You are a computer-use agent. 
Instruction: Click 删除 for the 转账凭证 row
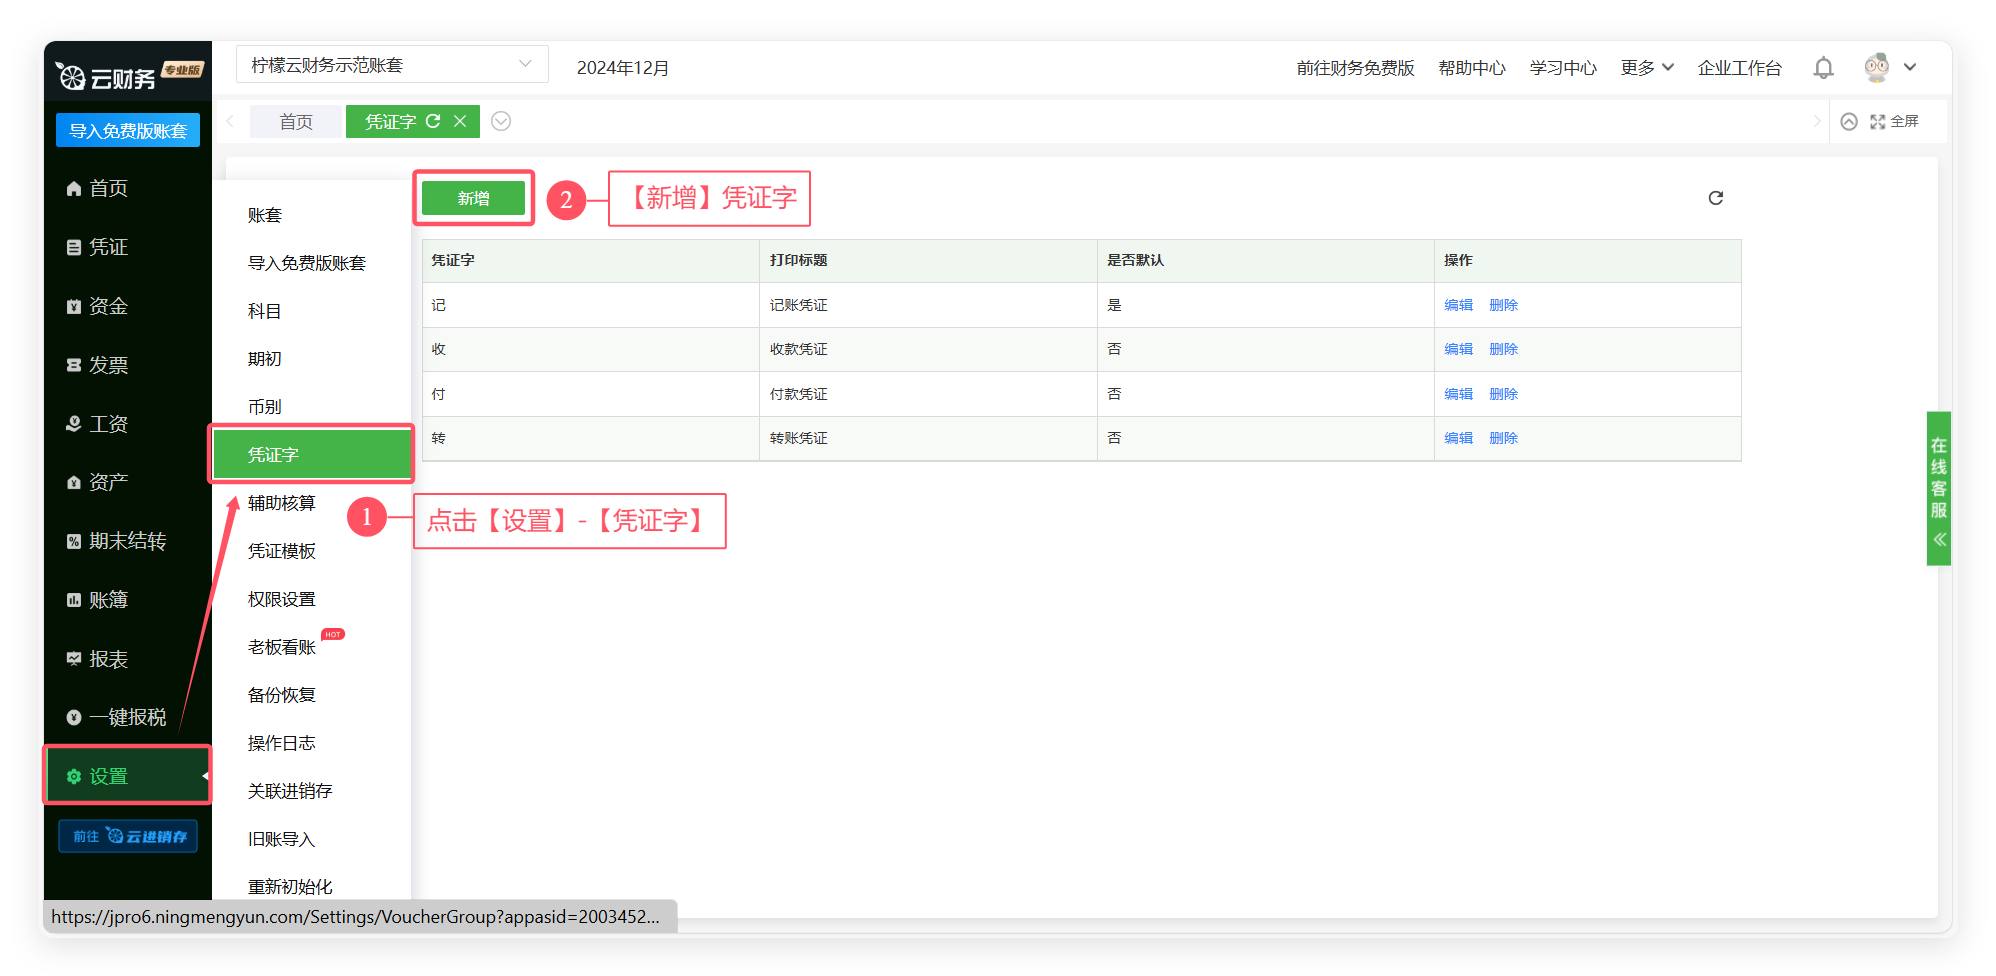1503,438
